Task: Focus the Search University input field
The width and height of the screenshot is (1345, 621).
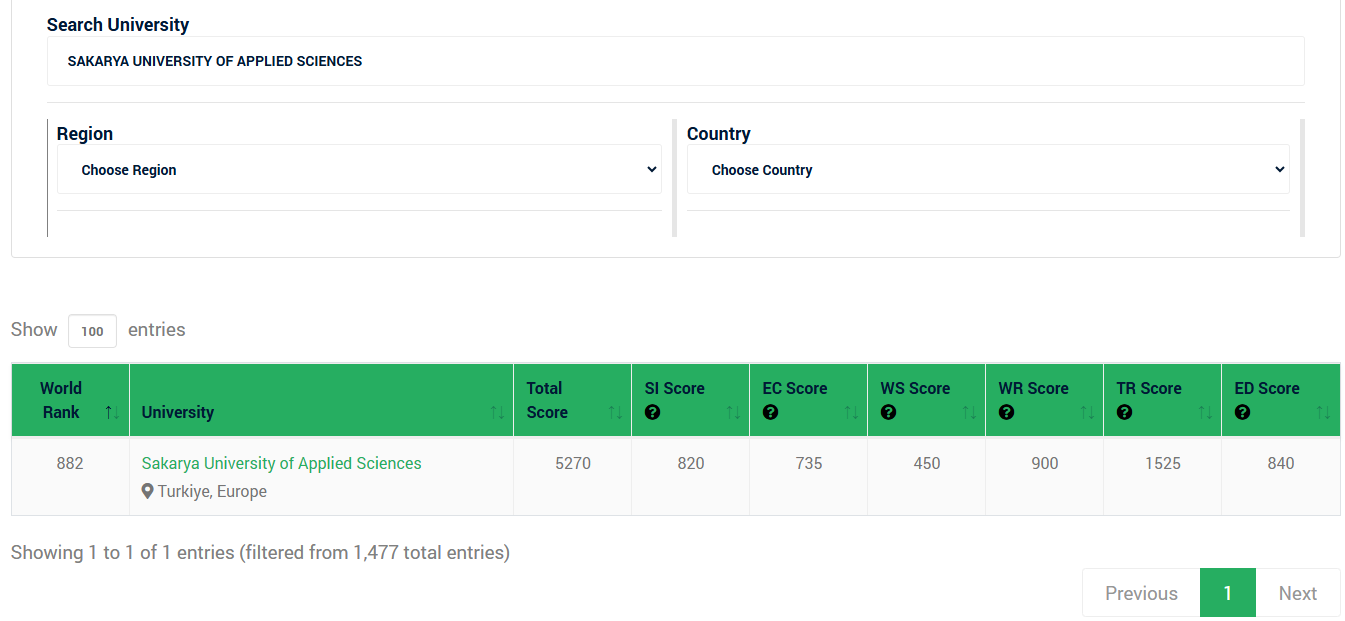Action: click(x=676, y=61)
